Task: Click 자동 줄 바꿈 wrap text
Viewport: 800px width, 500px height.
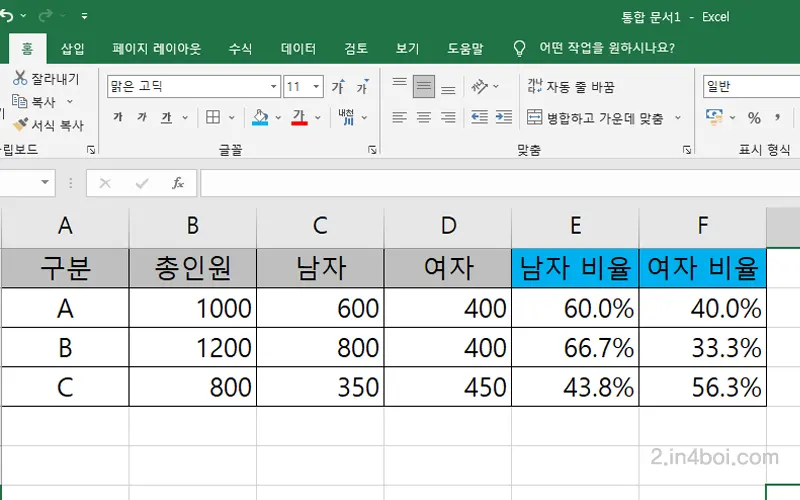Action: click(571, 87)
